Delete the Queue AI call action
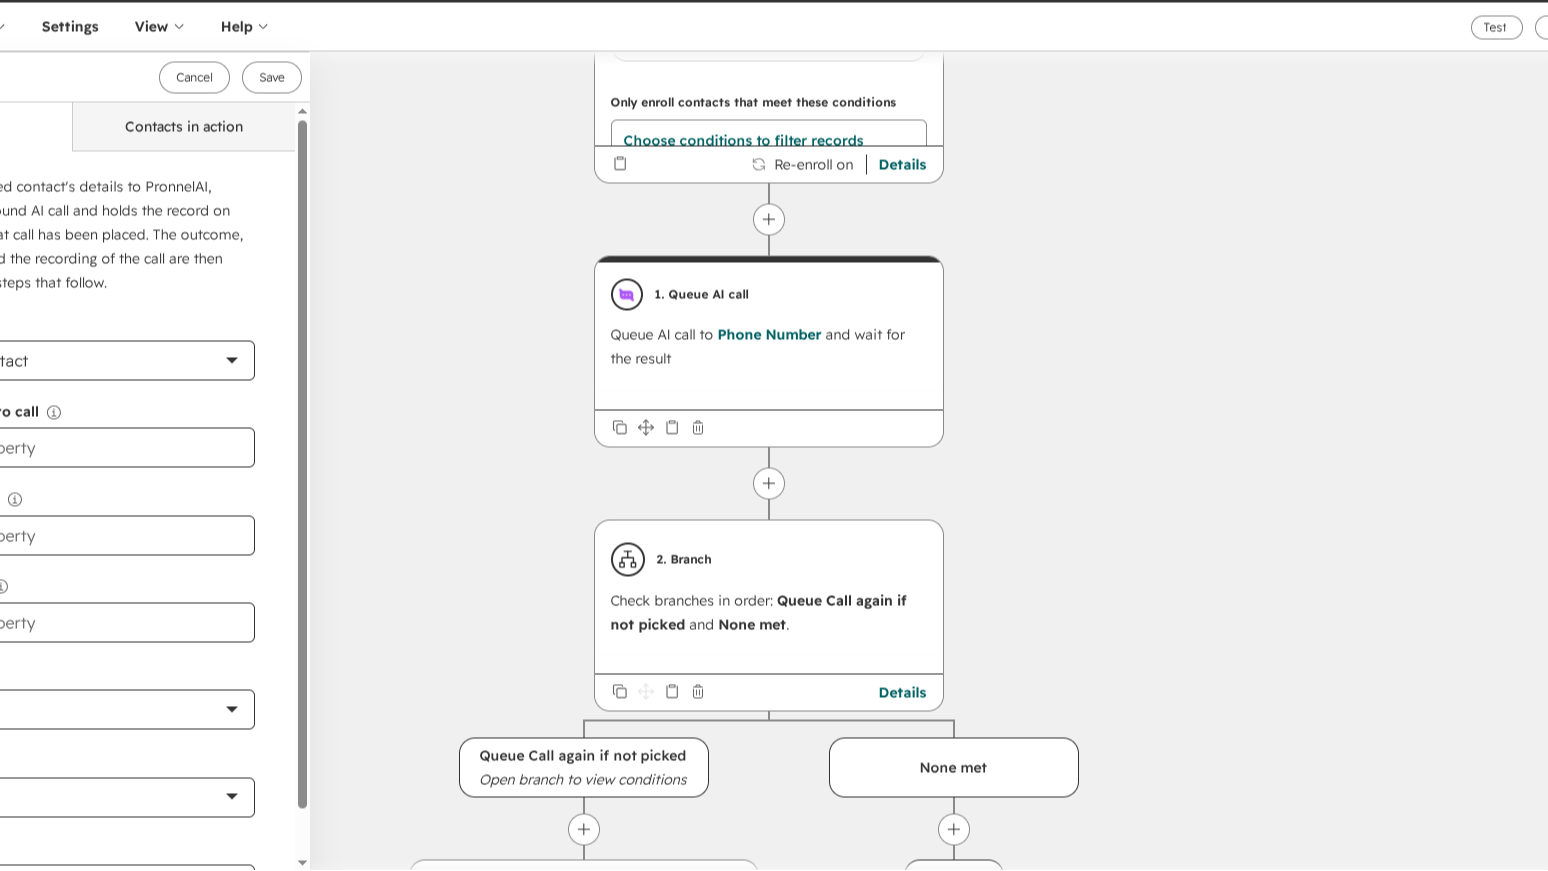Image resolution: width=1548 pixels, height=871 pixels. [698, 428]
